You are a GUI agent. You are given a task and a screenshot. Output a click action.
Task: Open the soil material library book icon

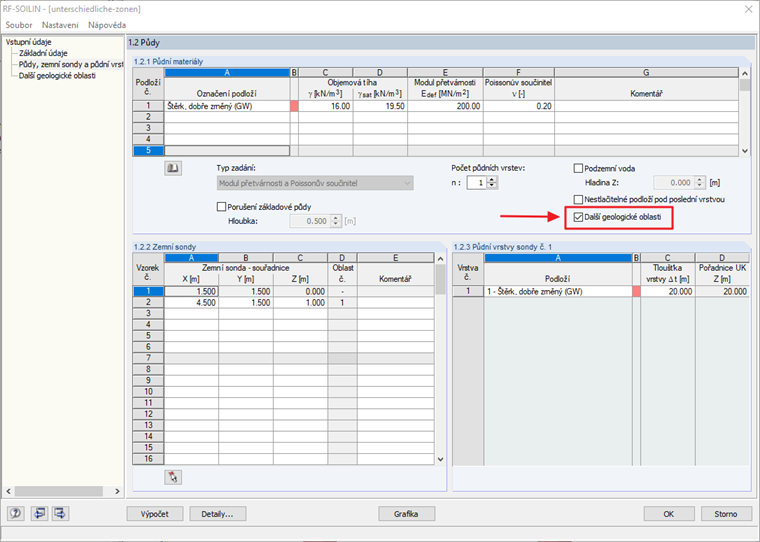(173, 168)
